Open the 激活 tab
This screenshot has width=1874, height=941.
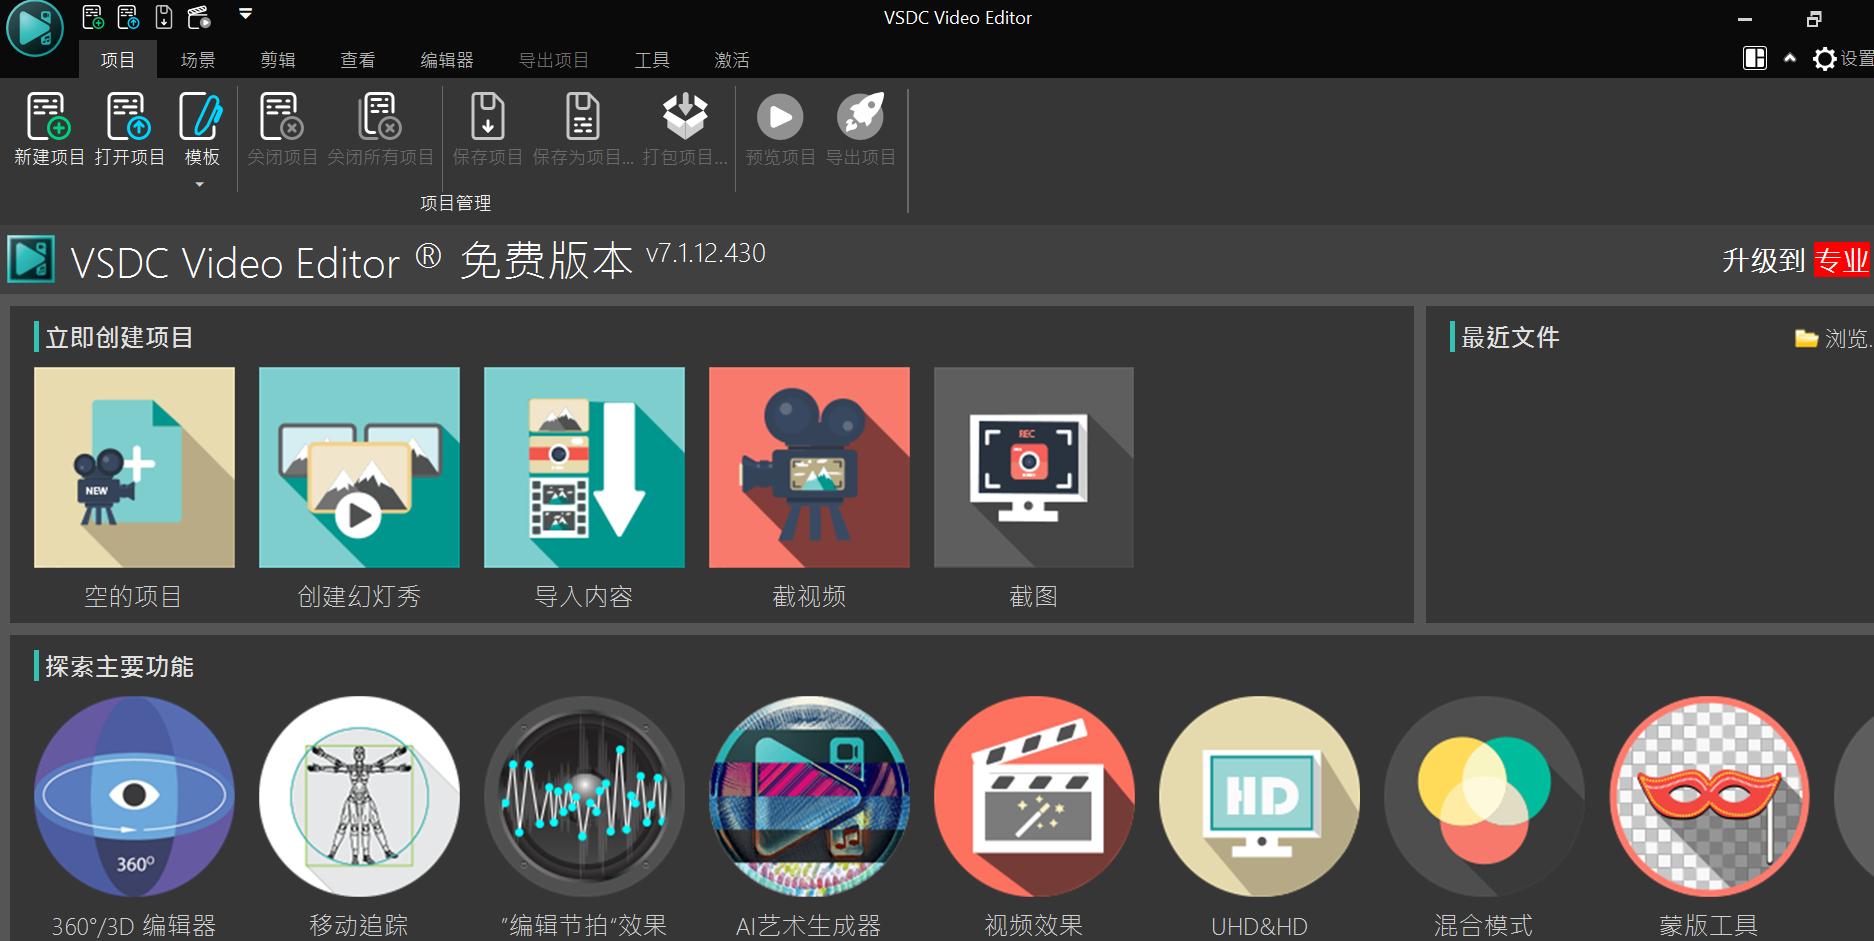[732, 60]
